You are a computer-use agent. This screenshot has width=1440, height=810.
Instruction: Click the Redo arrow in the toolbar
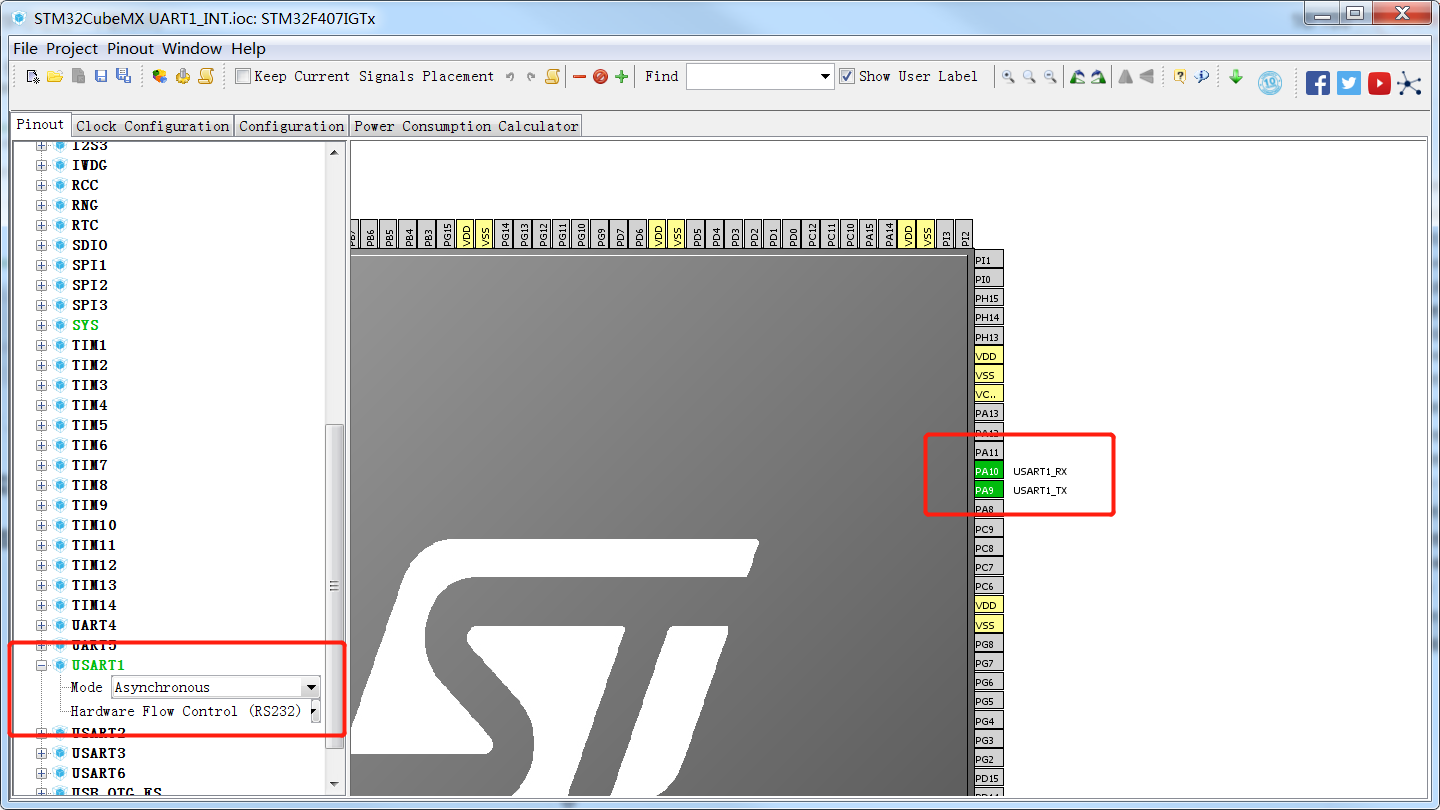[531, 76]
